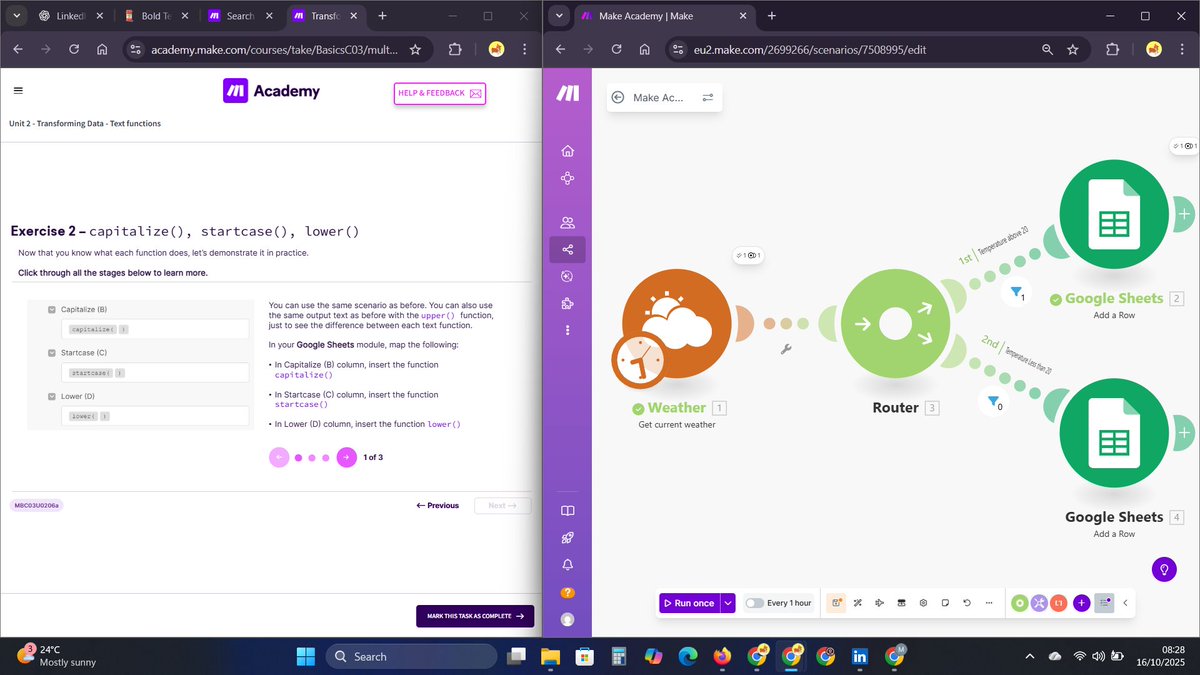
Task: Open the Academy hamburger menu
Action: 18,90
